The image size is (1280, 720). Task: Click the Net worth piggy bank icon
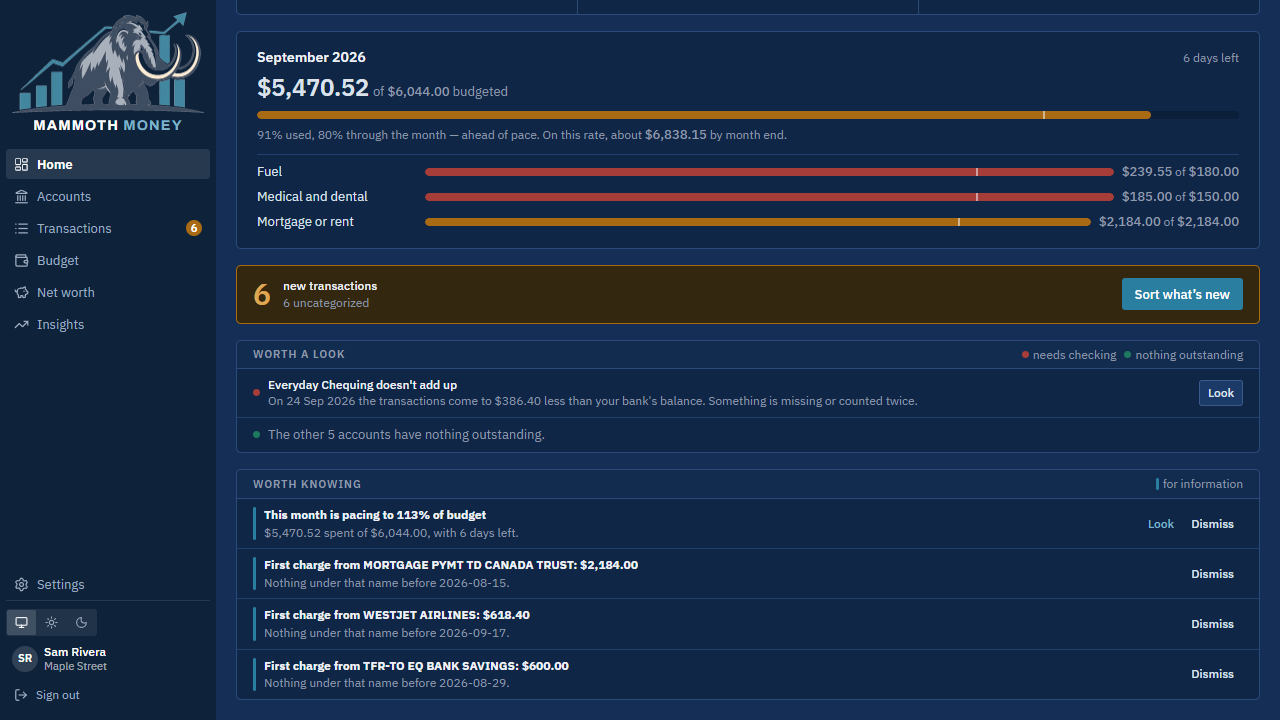21,292
